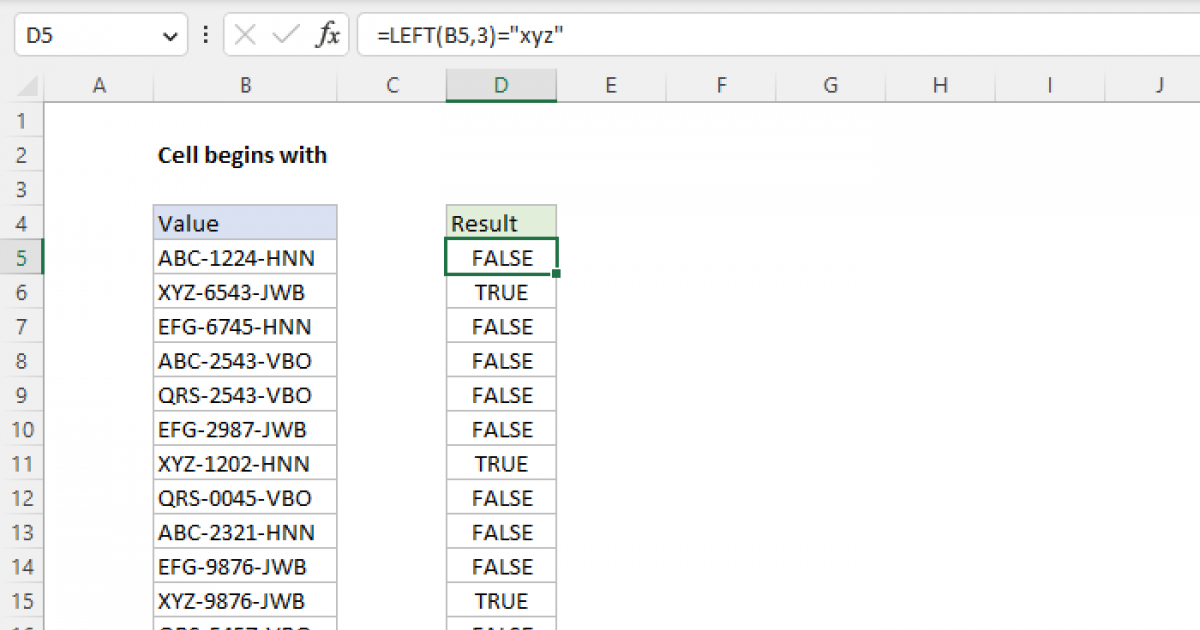Click the Cancel X icon in formula bar
This screenshot has height=630, width=1200.
(245, 36)
